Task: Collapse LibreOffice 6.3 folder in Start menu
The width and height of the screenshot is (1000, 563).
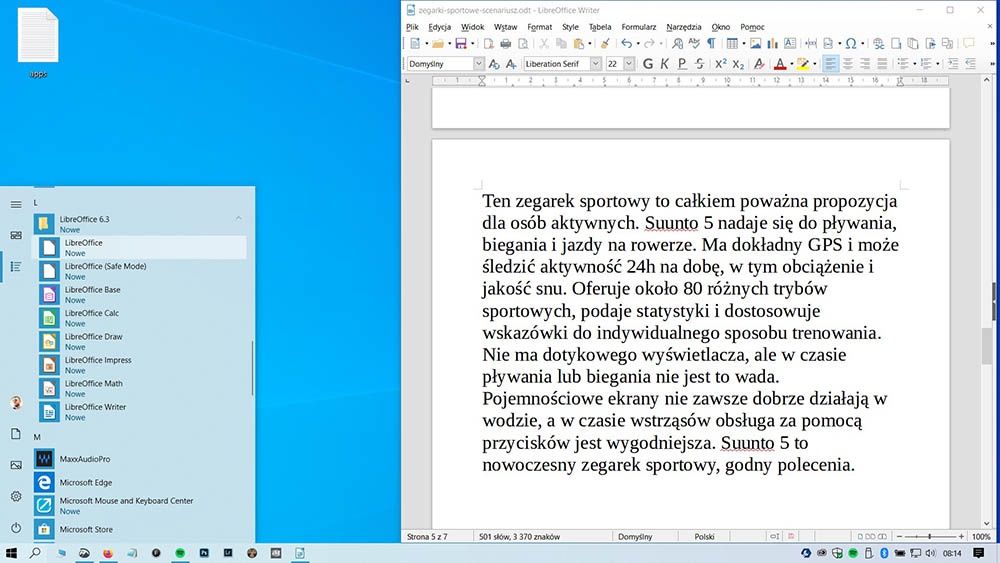Action: pos(238,219)
